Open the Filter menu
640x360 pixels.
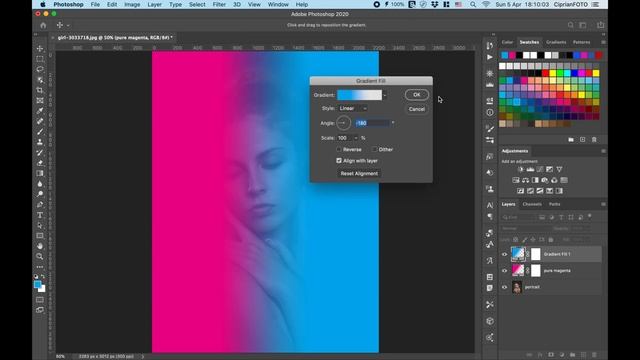[x=219, y=4]
